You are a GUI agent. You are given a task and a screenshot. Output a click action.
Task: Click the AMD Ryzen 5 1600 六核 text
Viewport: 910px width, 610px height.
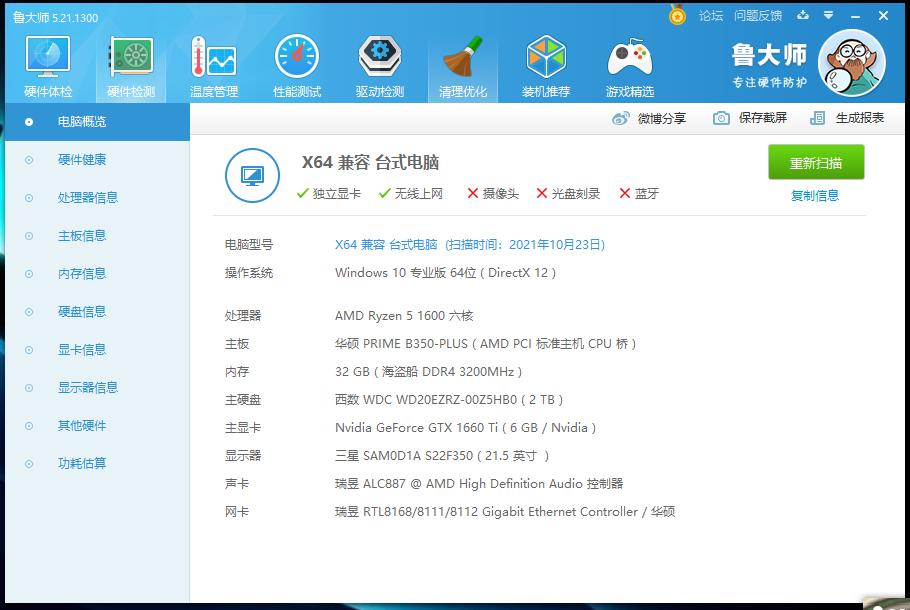404,316
